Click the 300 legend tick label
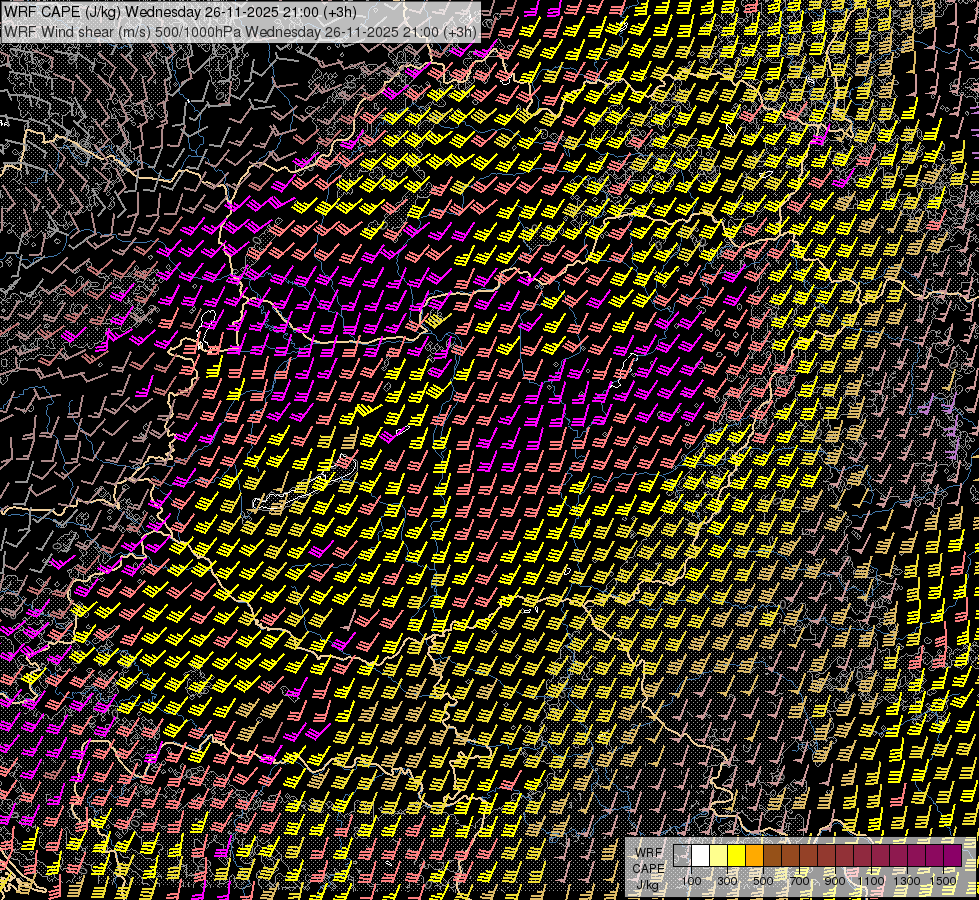The width and height of the screenshot is (979, 900). (728, 881)
